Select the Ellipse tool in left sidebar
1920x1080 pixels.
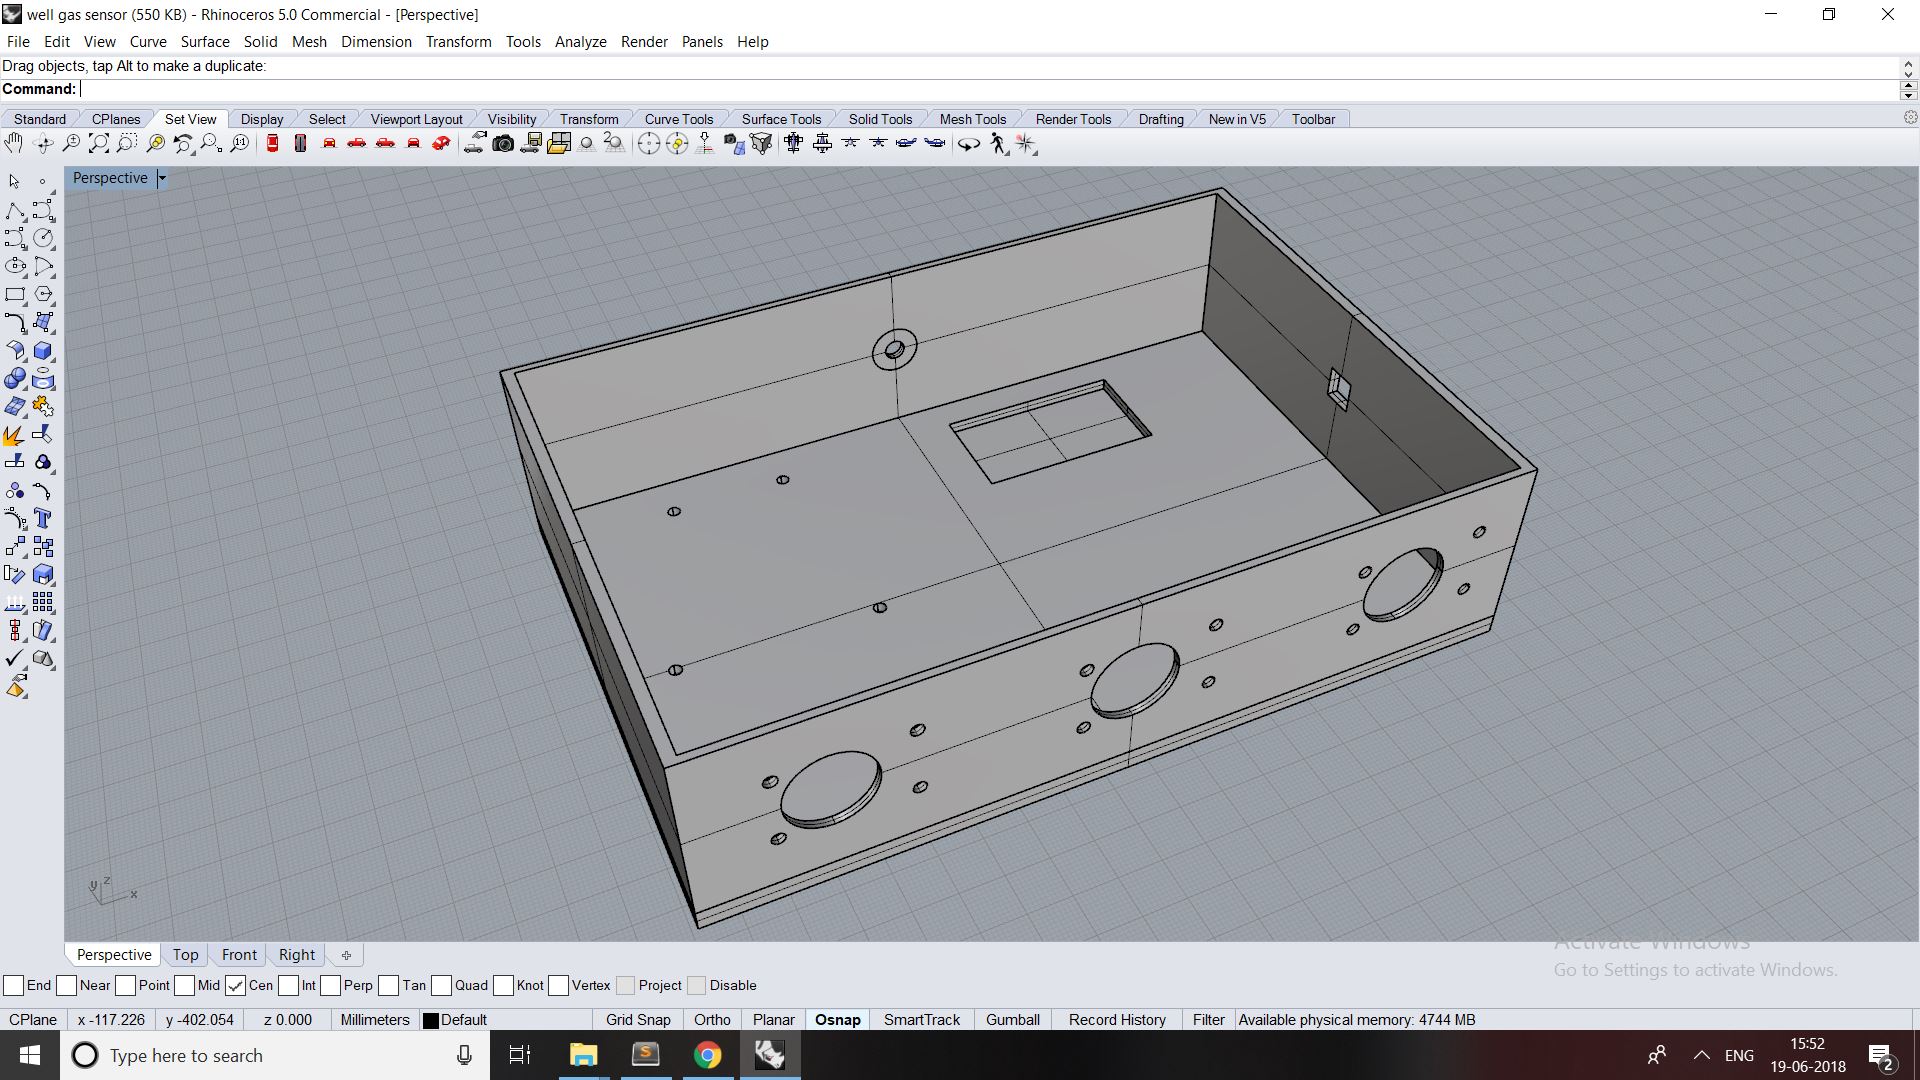pyautogui.click(x=14, y=266)
